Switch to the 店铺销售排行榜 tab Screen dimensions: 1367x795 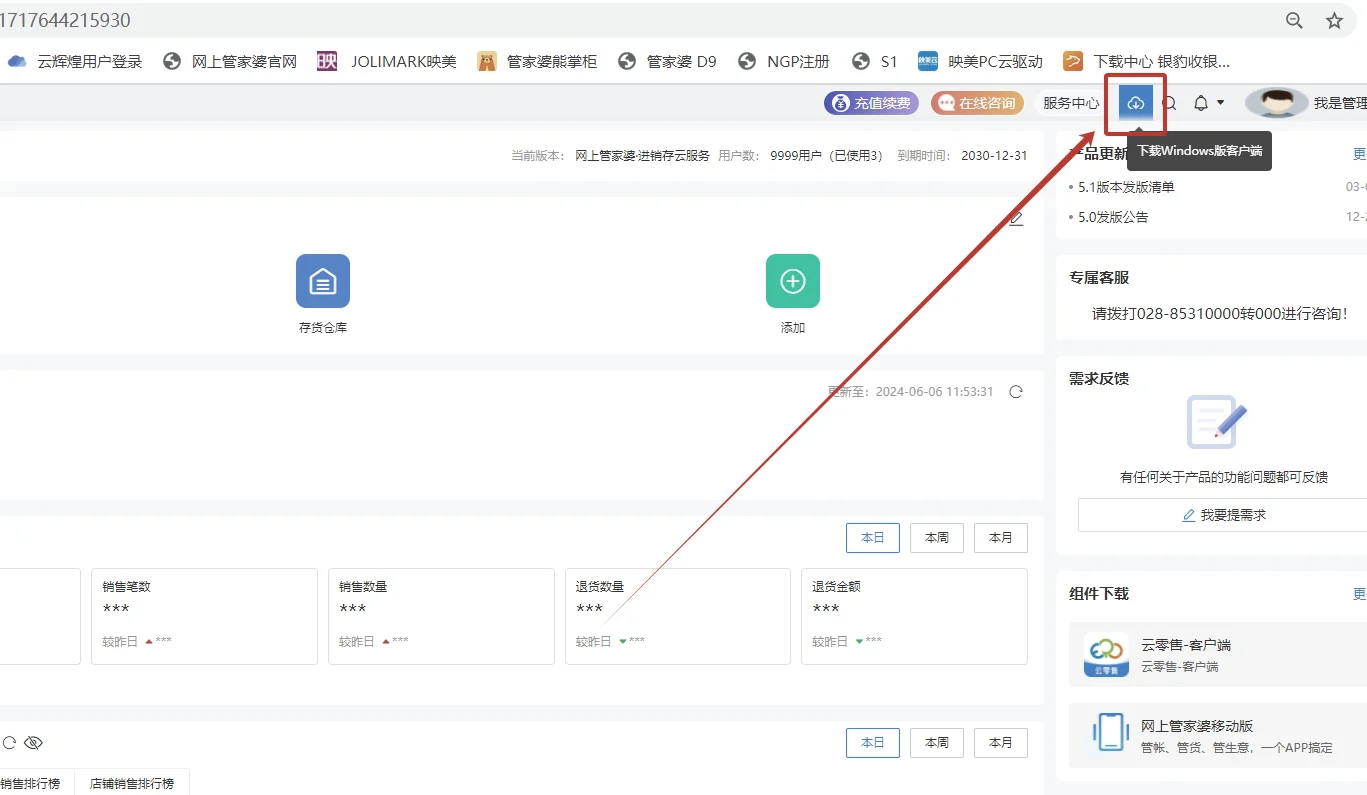click(x=131, y=783)
